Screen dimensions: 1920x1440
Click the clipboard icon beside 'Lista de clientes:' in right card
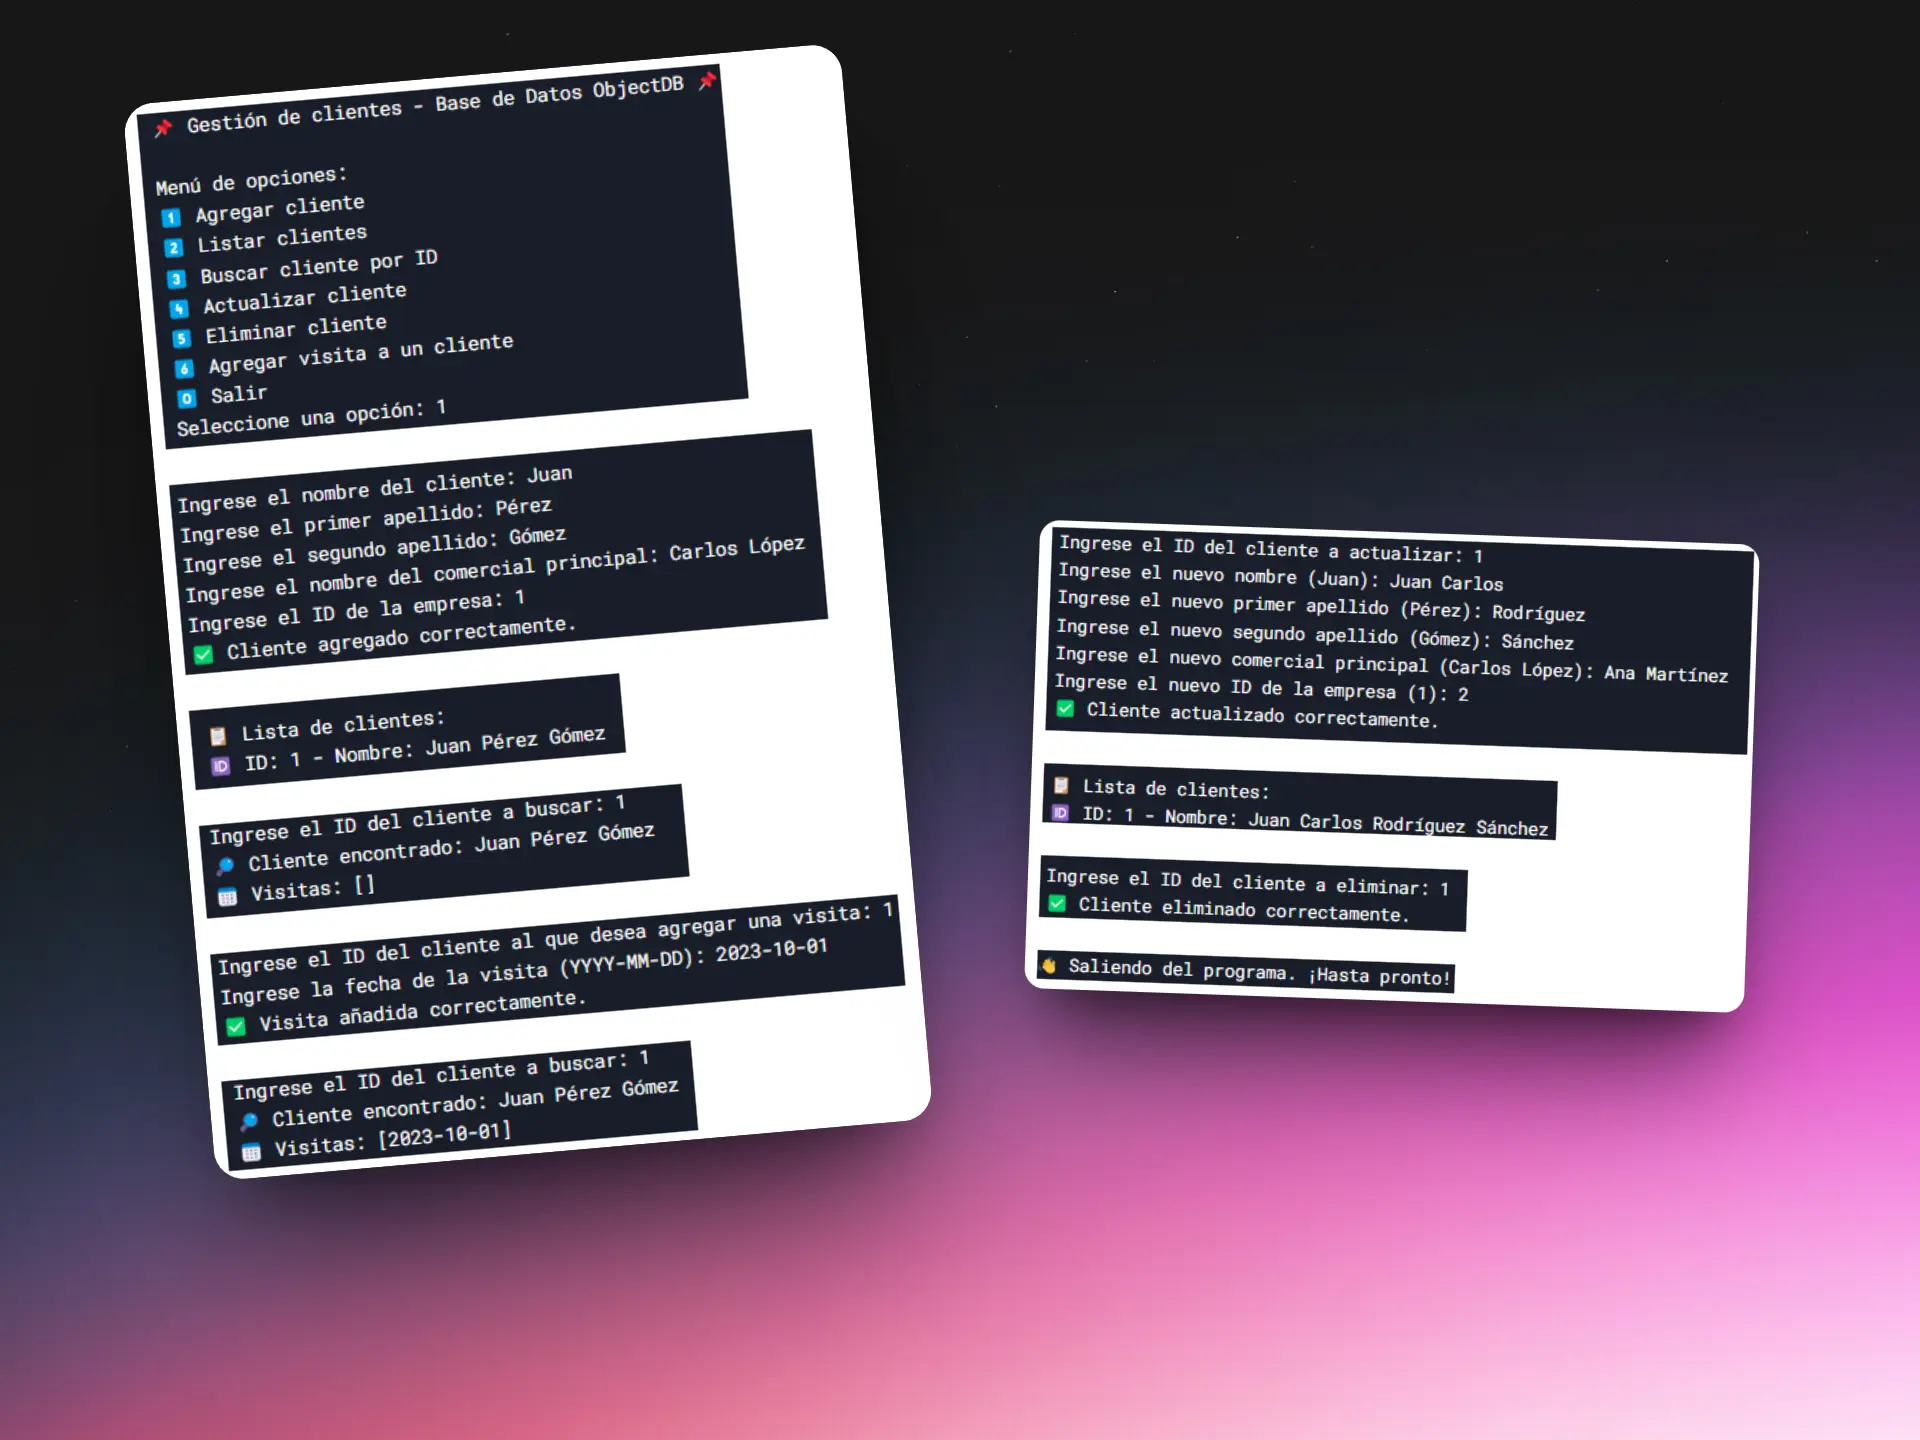click(1061, 785)
